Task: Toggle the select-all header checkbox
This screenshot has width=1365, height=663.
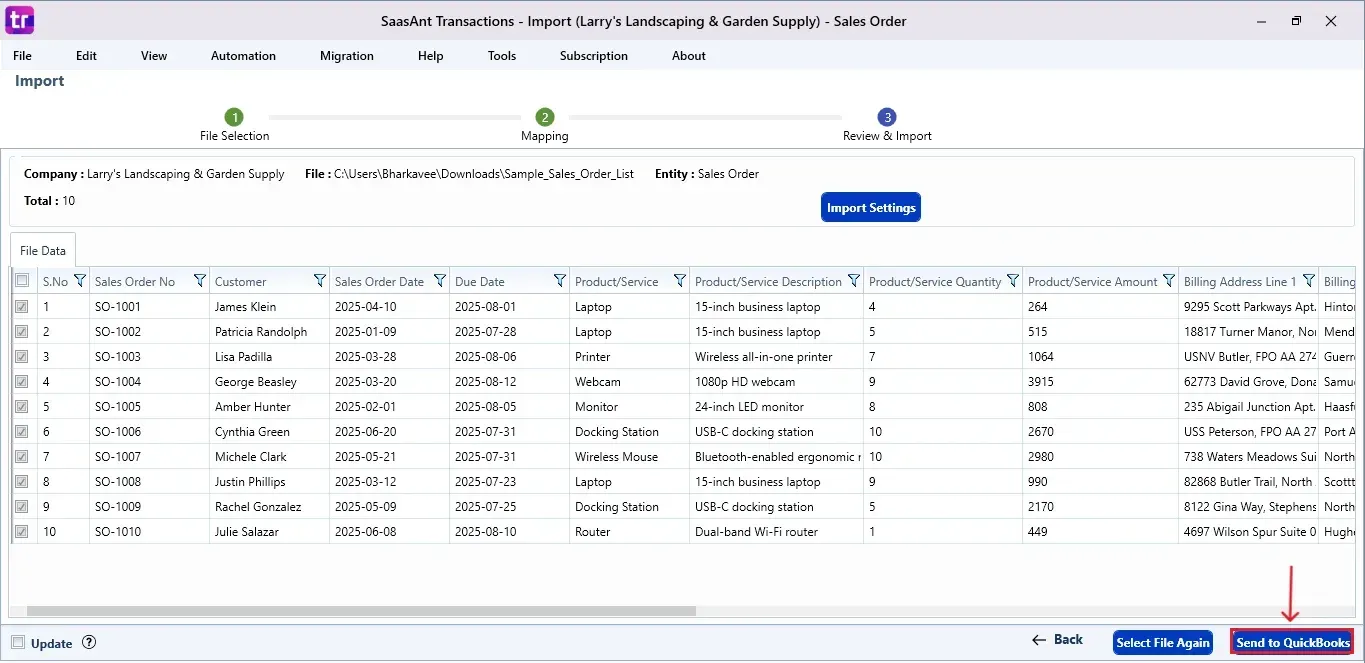Action: coord(22,281)
